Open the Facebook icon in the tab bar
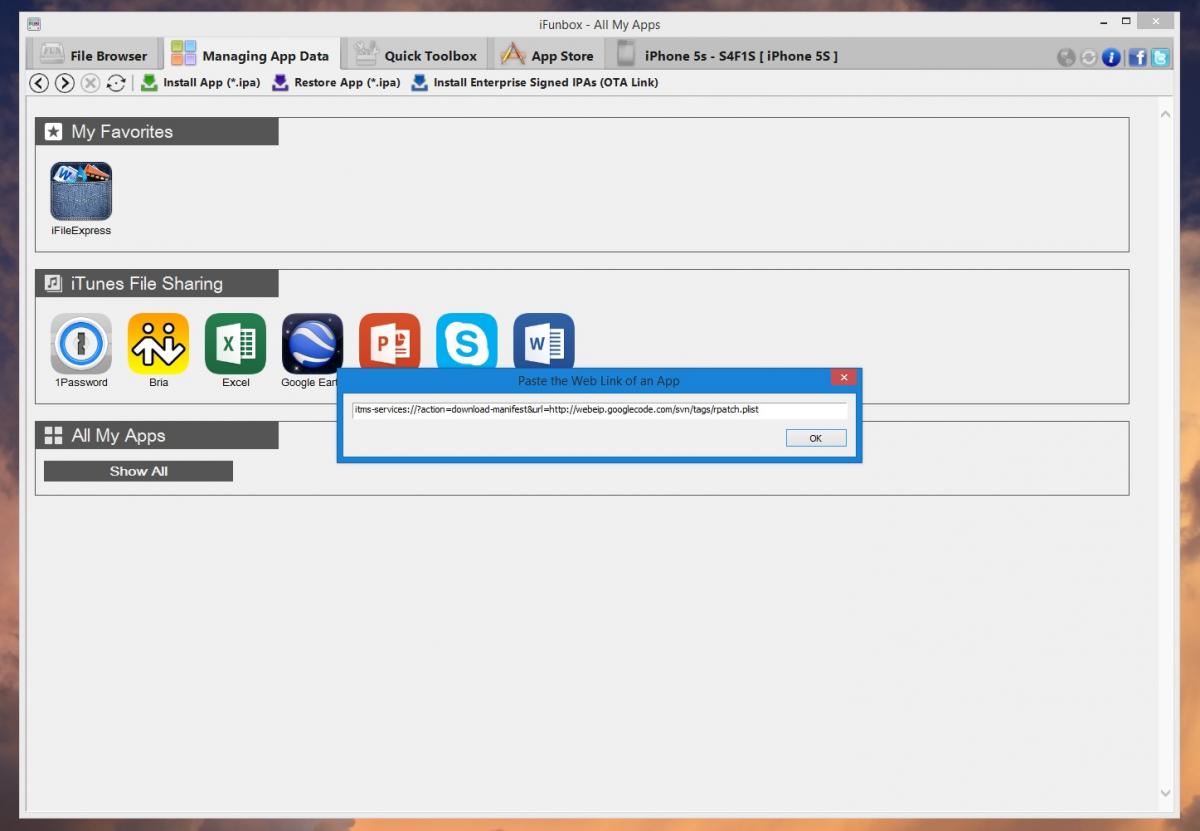Image resolution: width=1200 pixels, height=831 pixels. coord(1138,57)
